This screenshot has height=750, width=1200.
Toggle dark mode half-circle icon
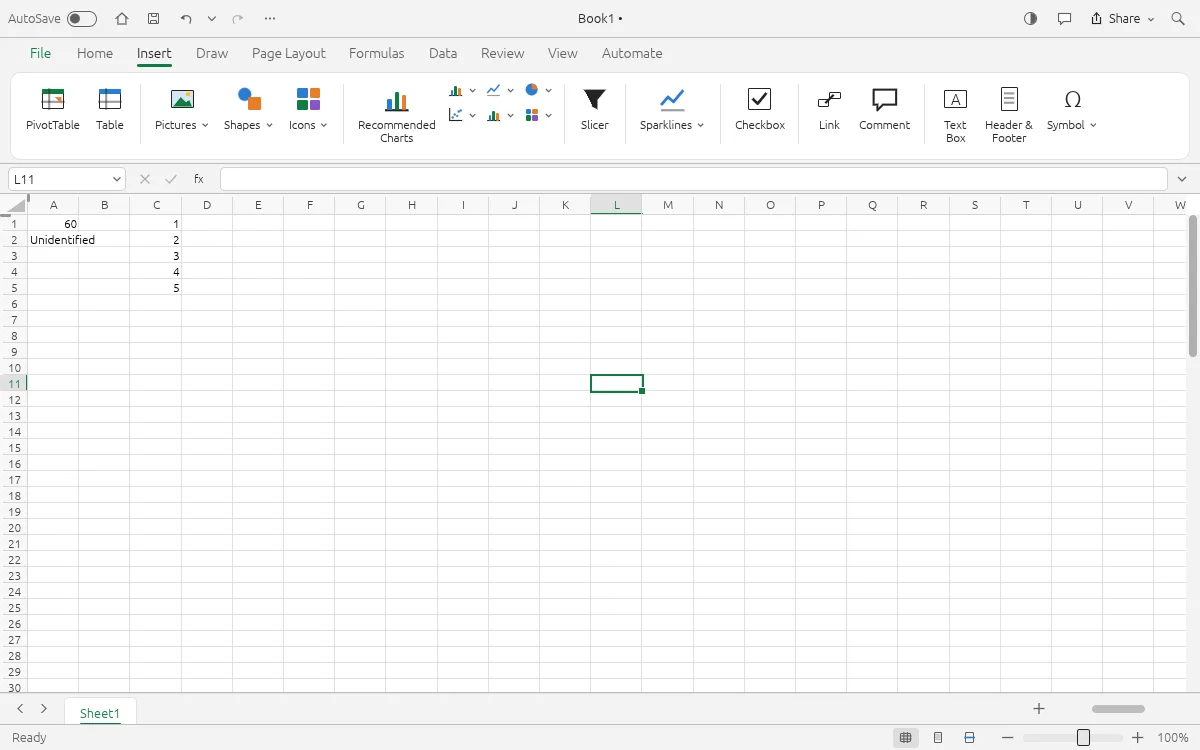tap(1031, 19)
